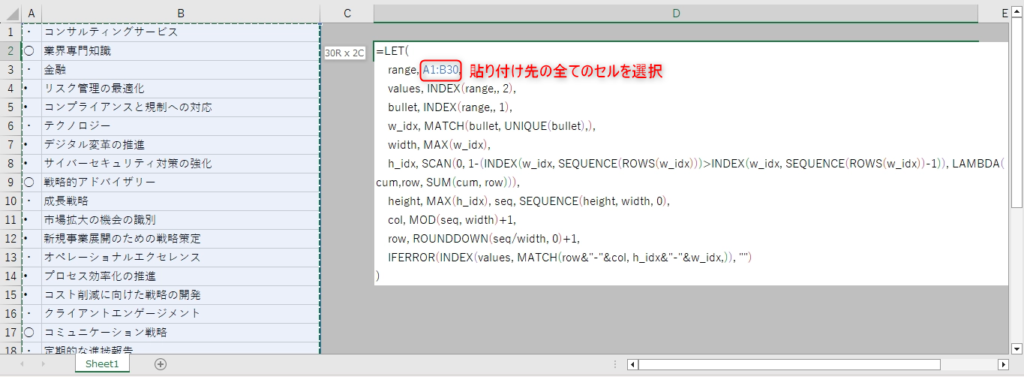1024x377 pixels.
Task: Select the row 5 header
Action: coord(10,107)
